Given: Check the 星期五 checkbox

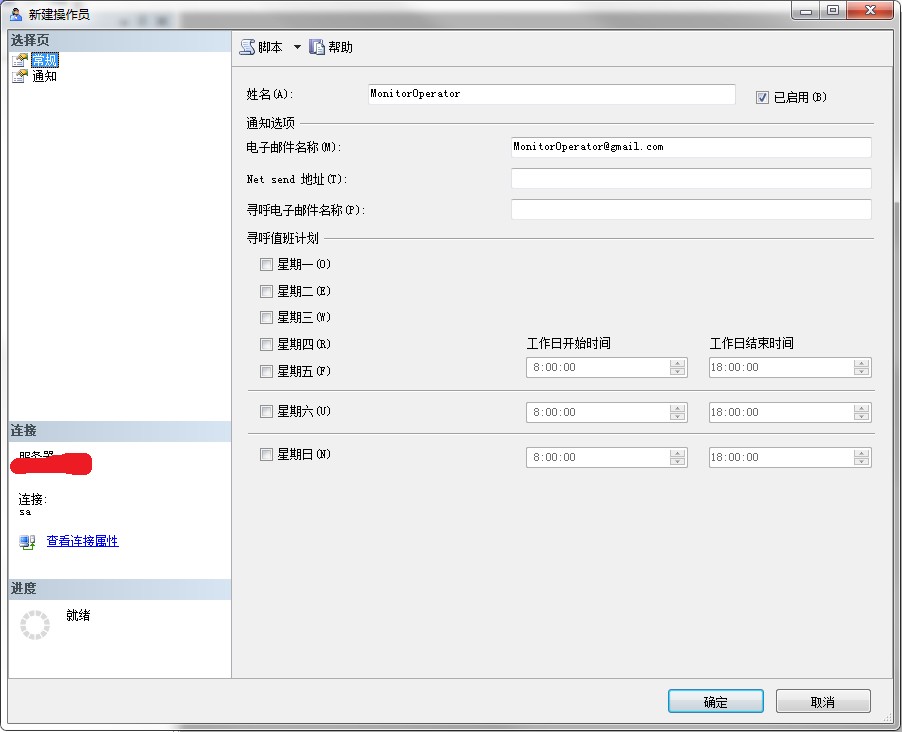Looking at the screenshot, I should (x=266, y=371).
